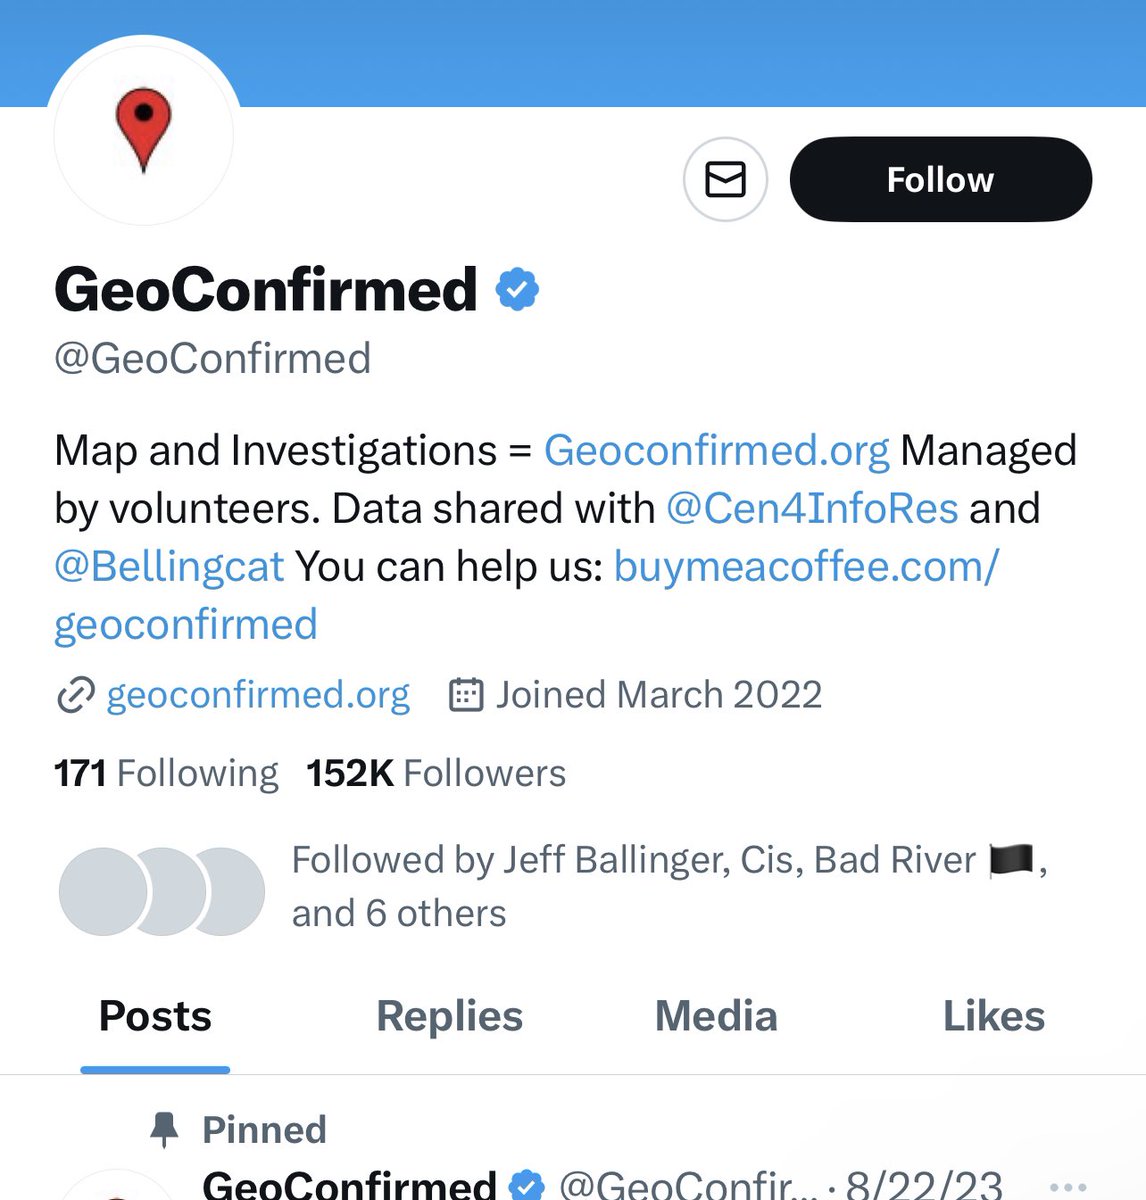Click the geoconfirmed.org website link with chain icon
Viewport: 1146px width, 1200px height.
point(258,695)
